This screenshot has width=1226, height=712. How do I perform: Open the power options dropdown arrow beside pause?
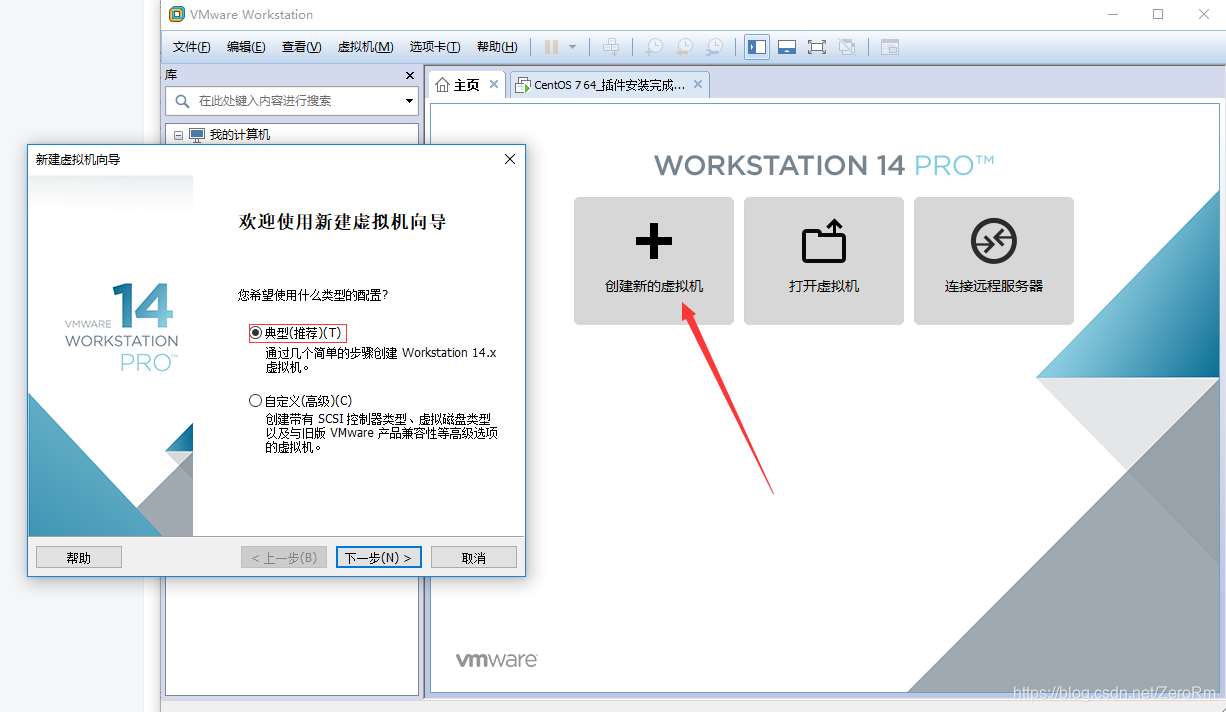572,47
